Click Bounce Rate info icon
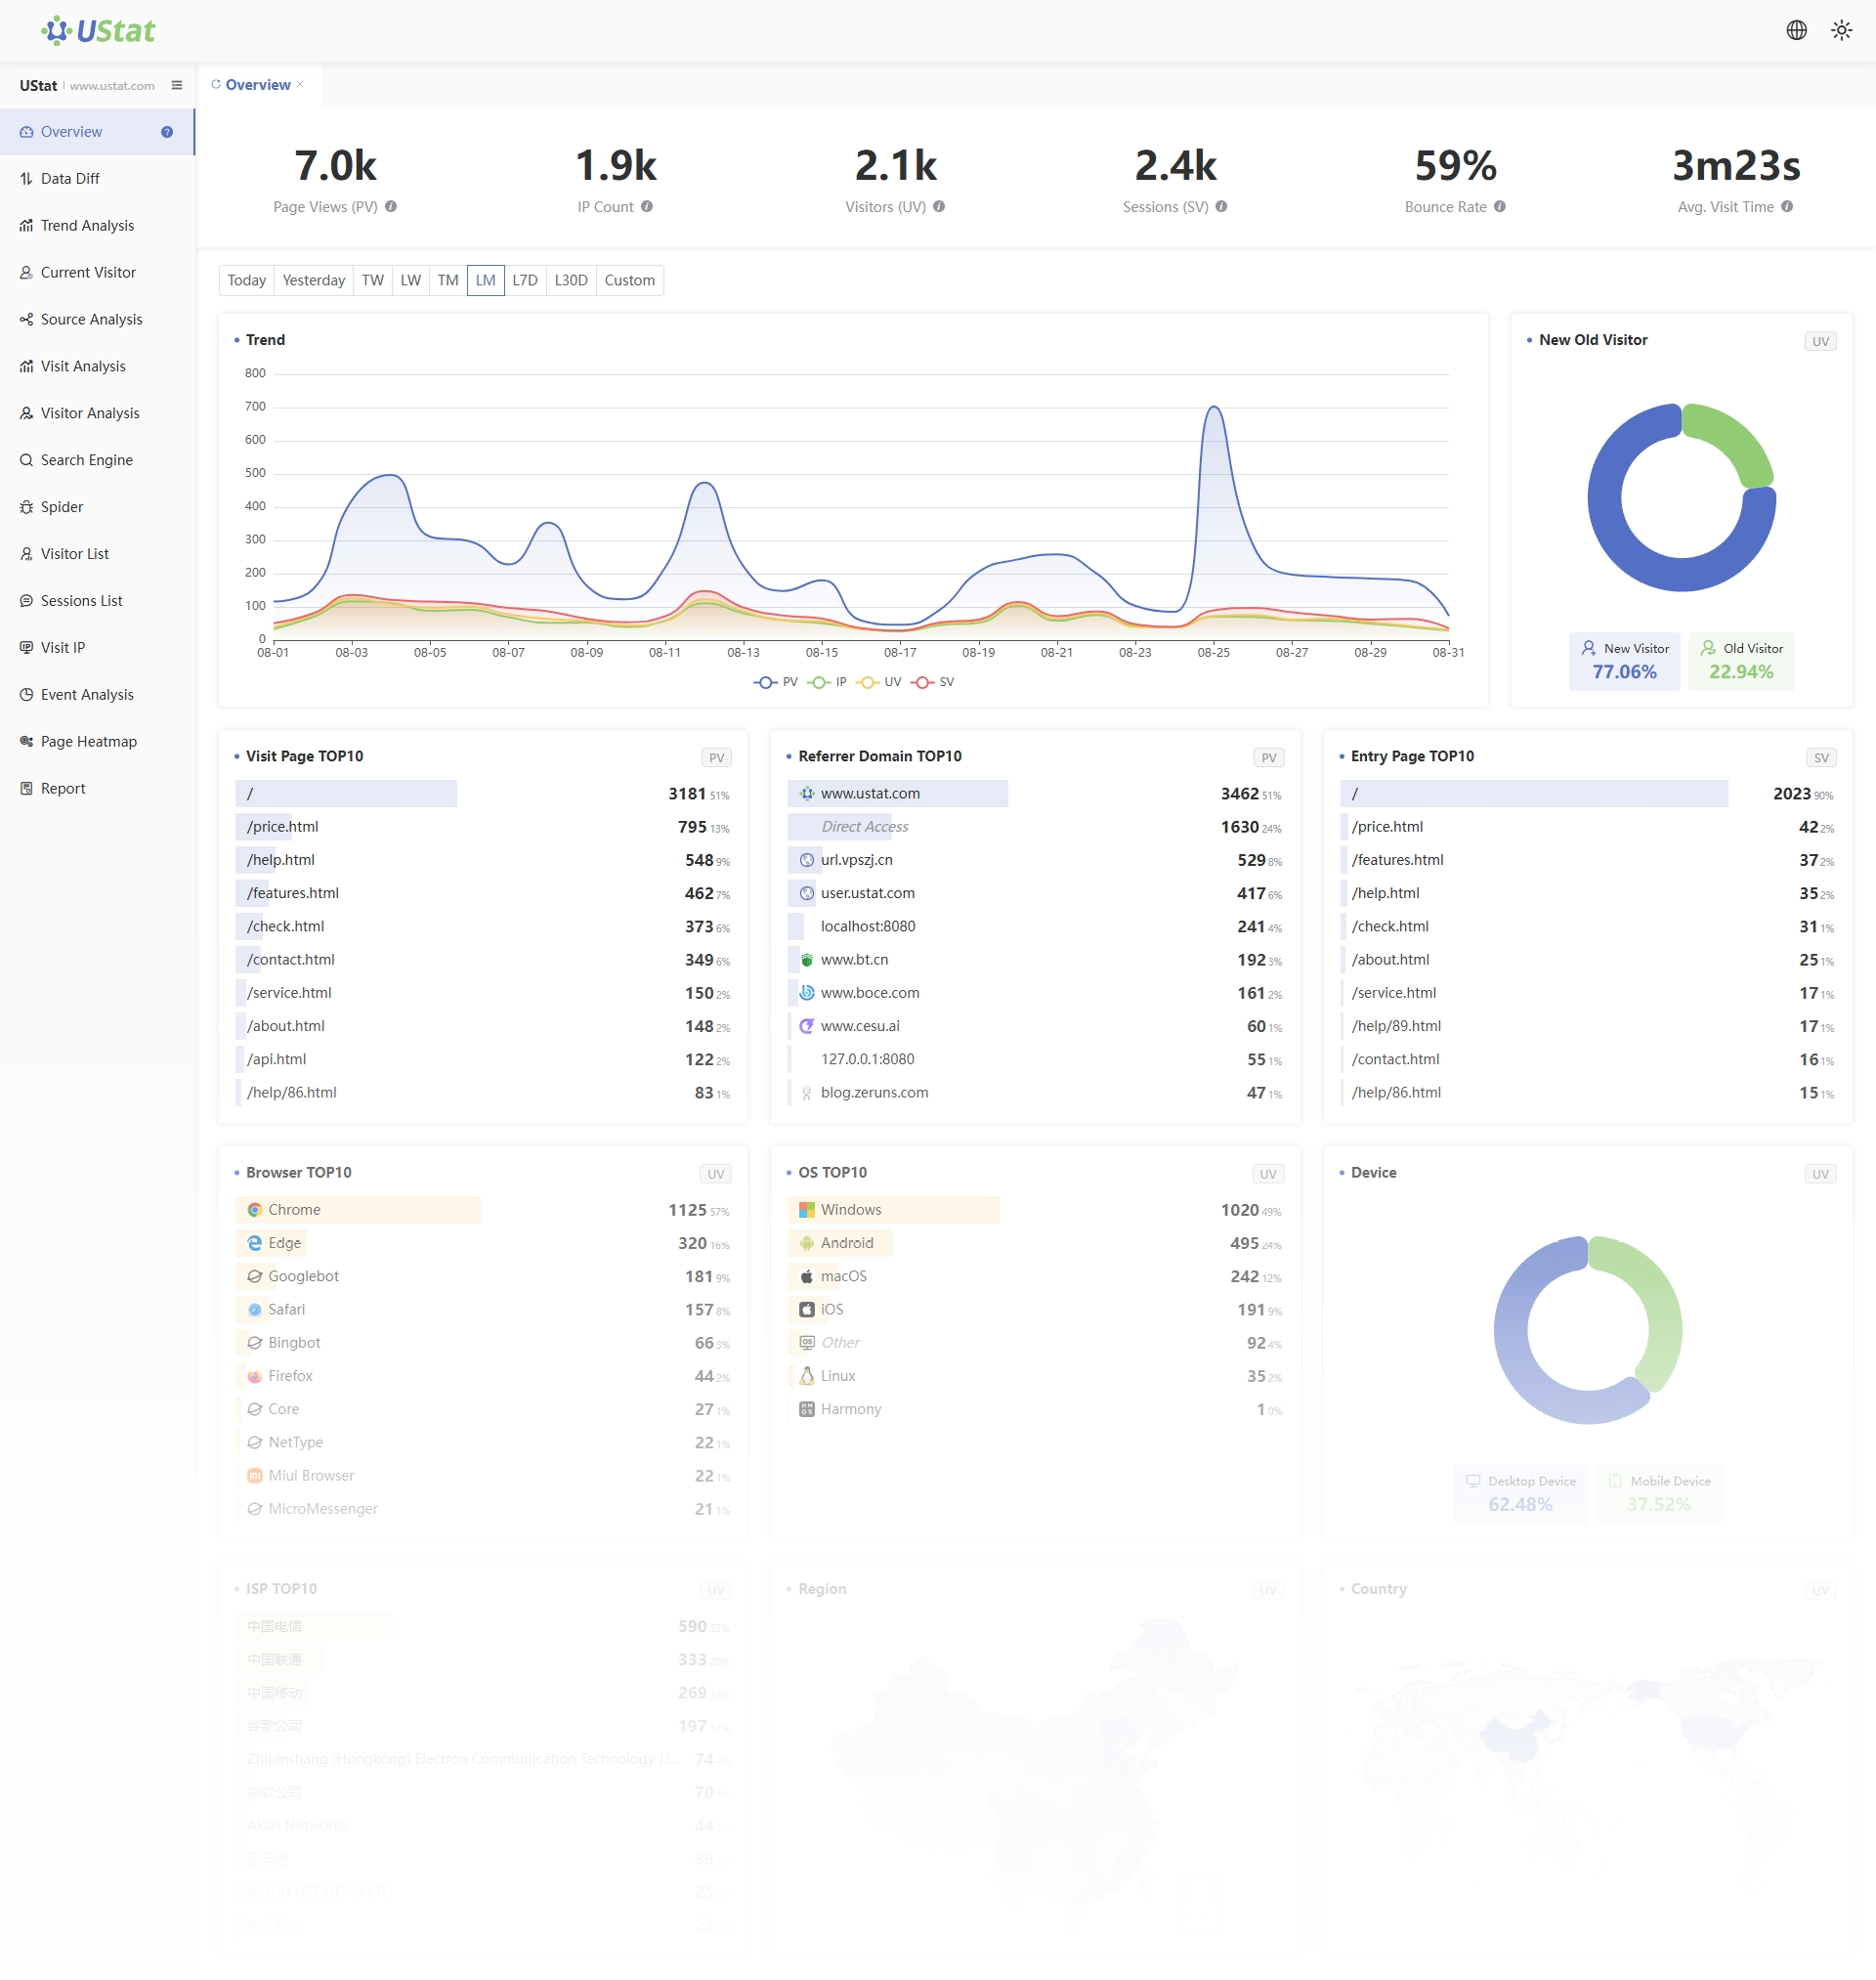The image size is (1876, 1980). click(x=1499, y=207)
